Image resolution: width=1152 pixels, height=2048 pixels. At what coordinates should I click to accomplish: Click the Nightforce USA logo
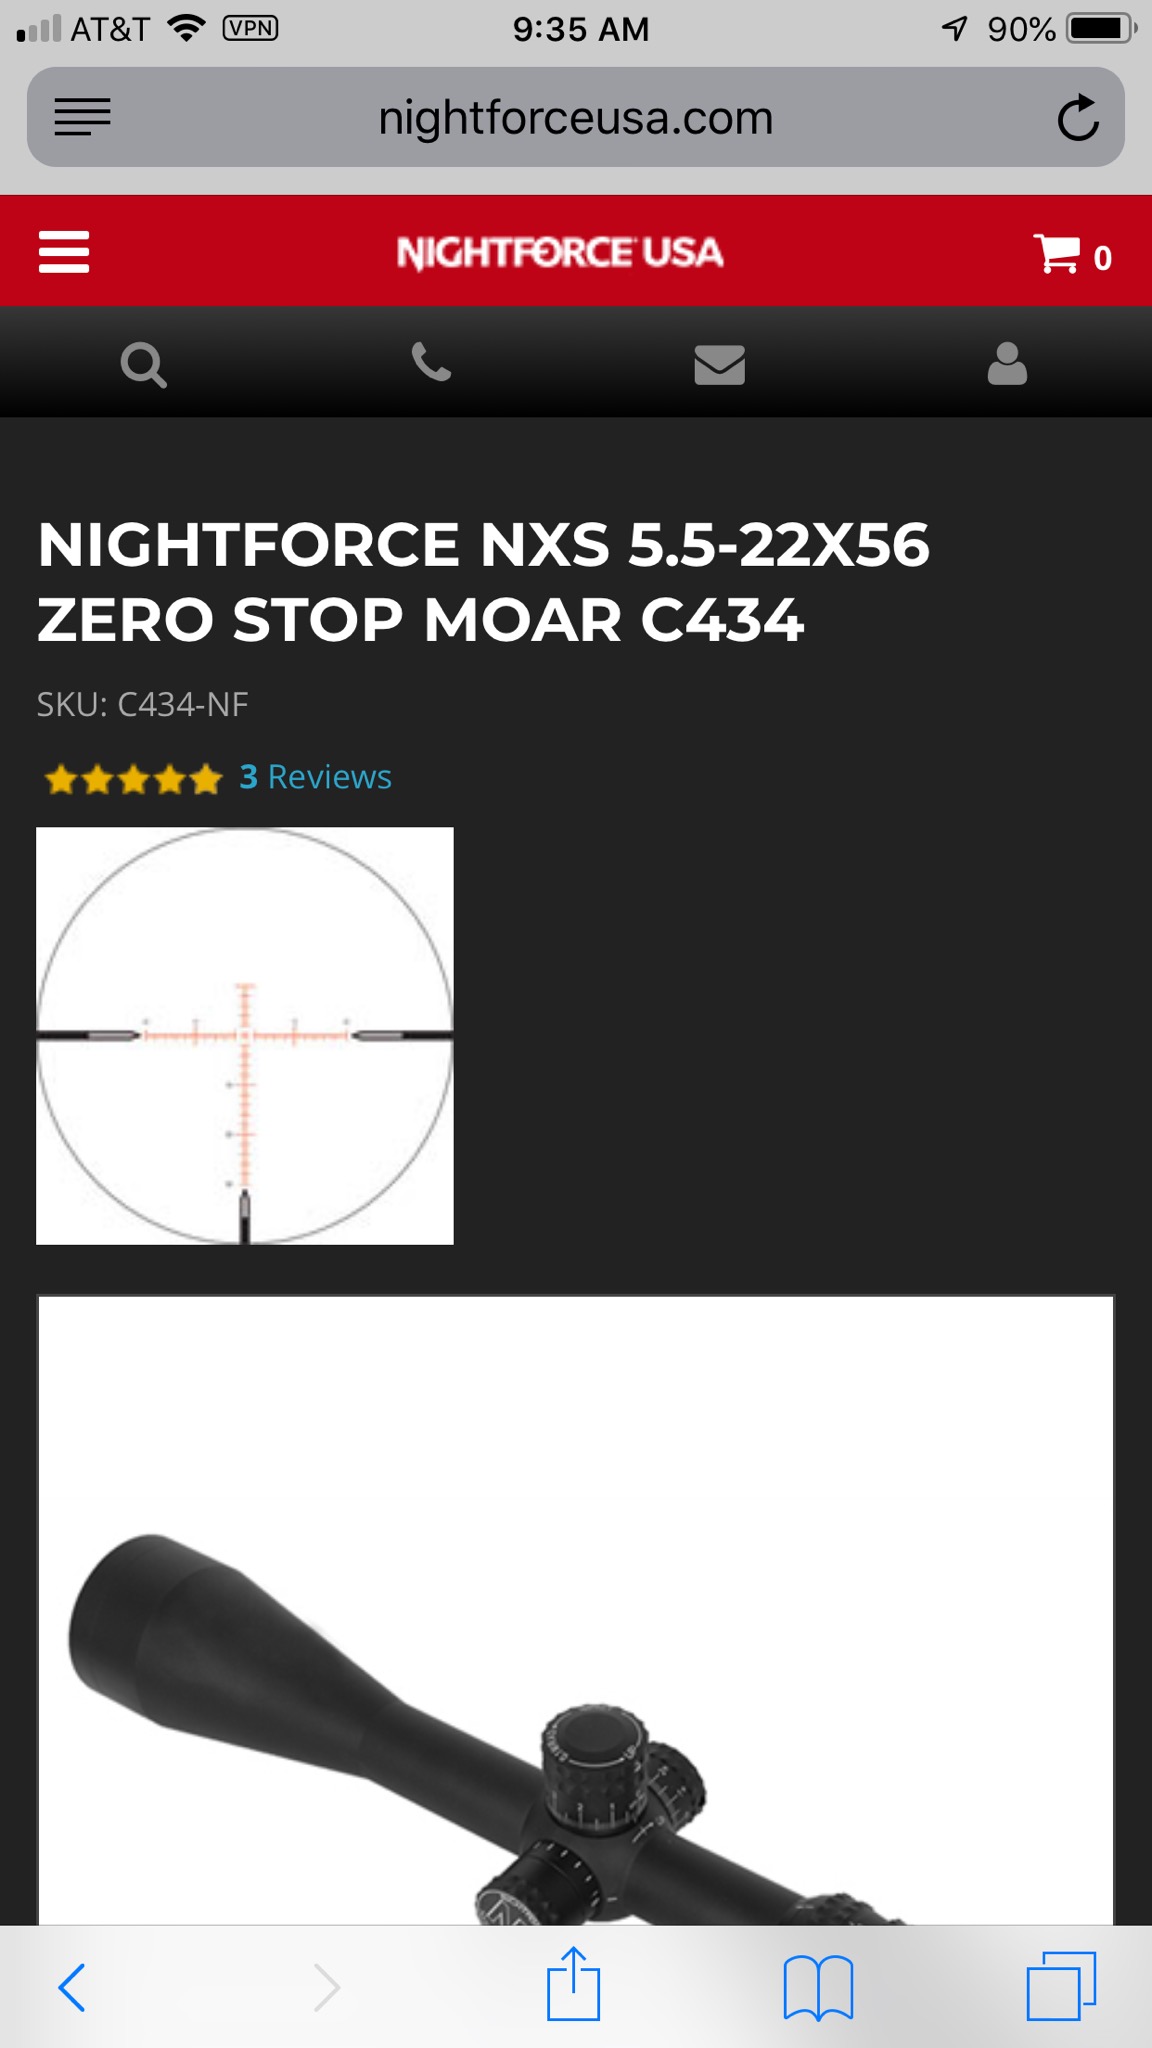click(560, 252)
